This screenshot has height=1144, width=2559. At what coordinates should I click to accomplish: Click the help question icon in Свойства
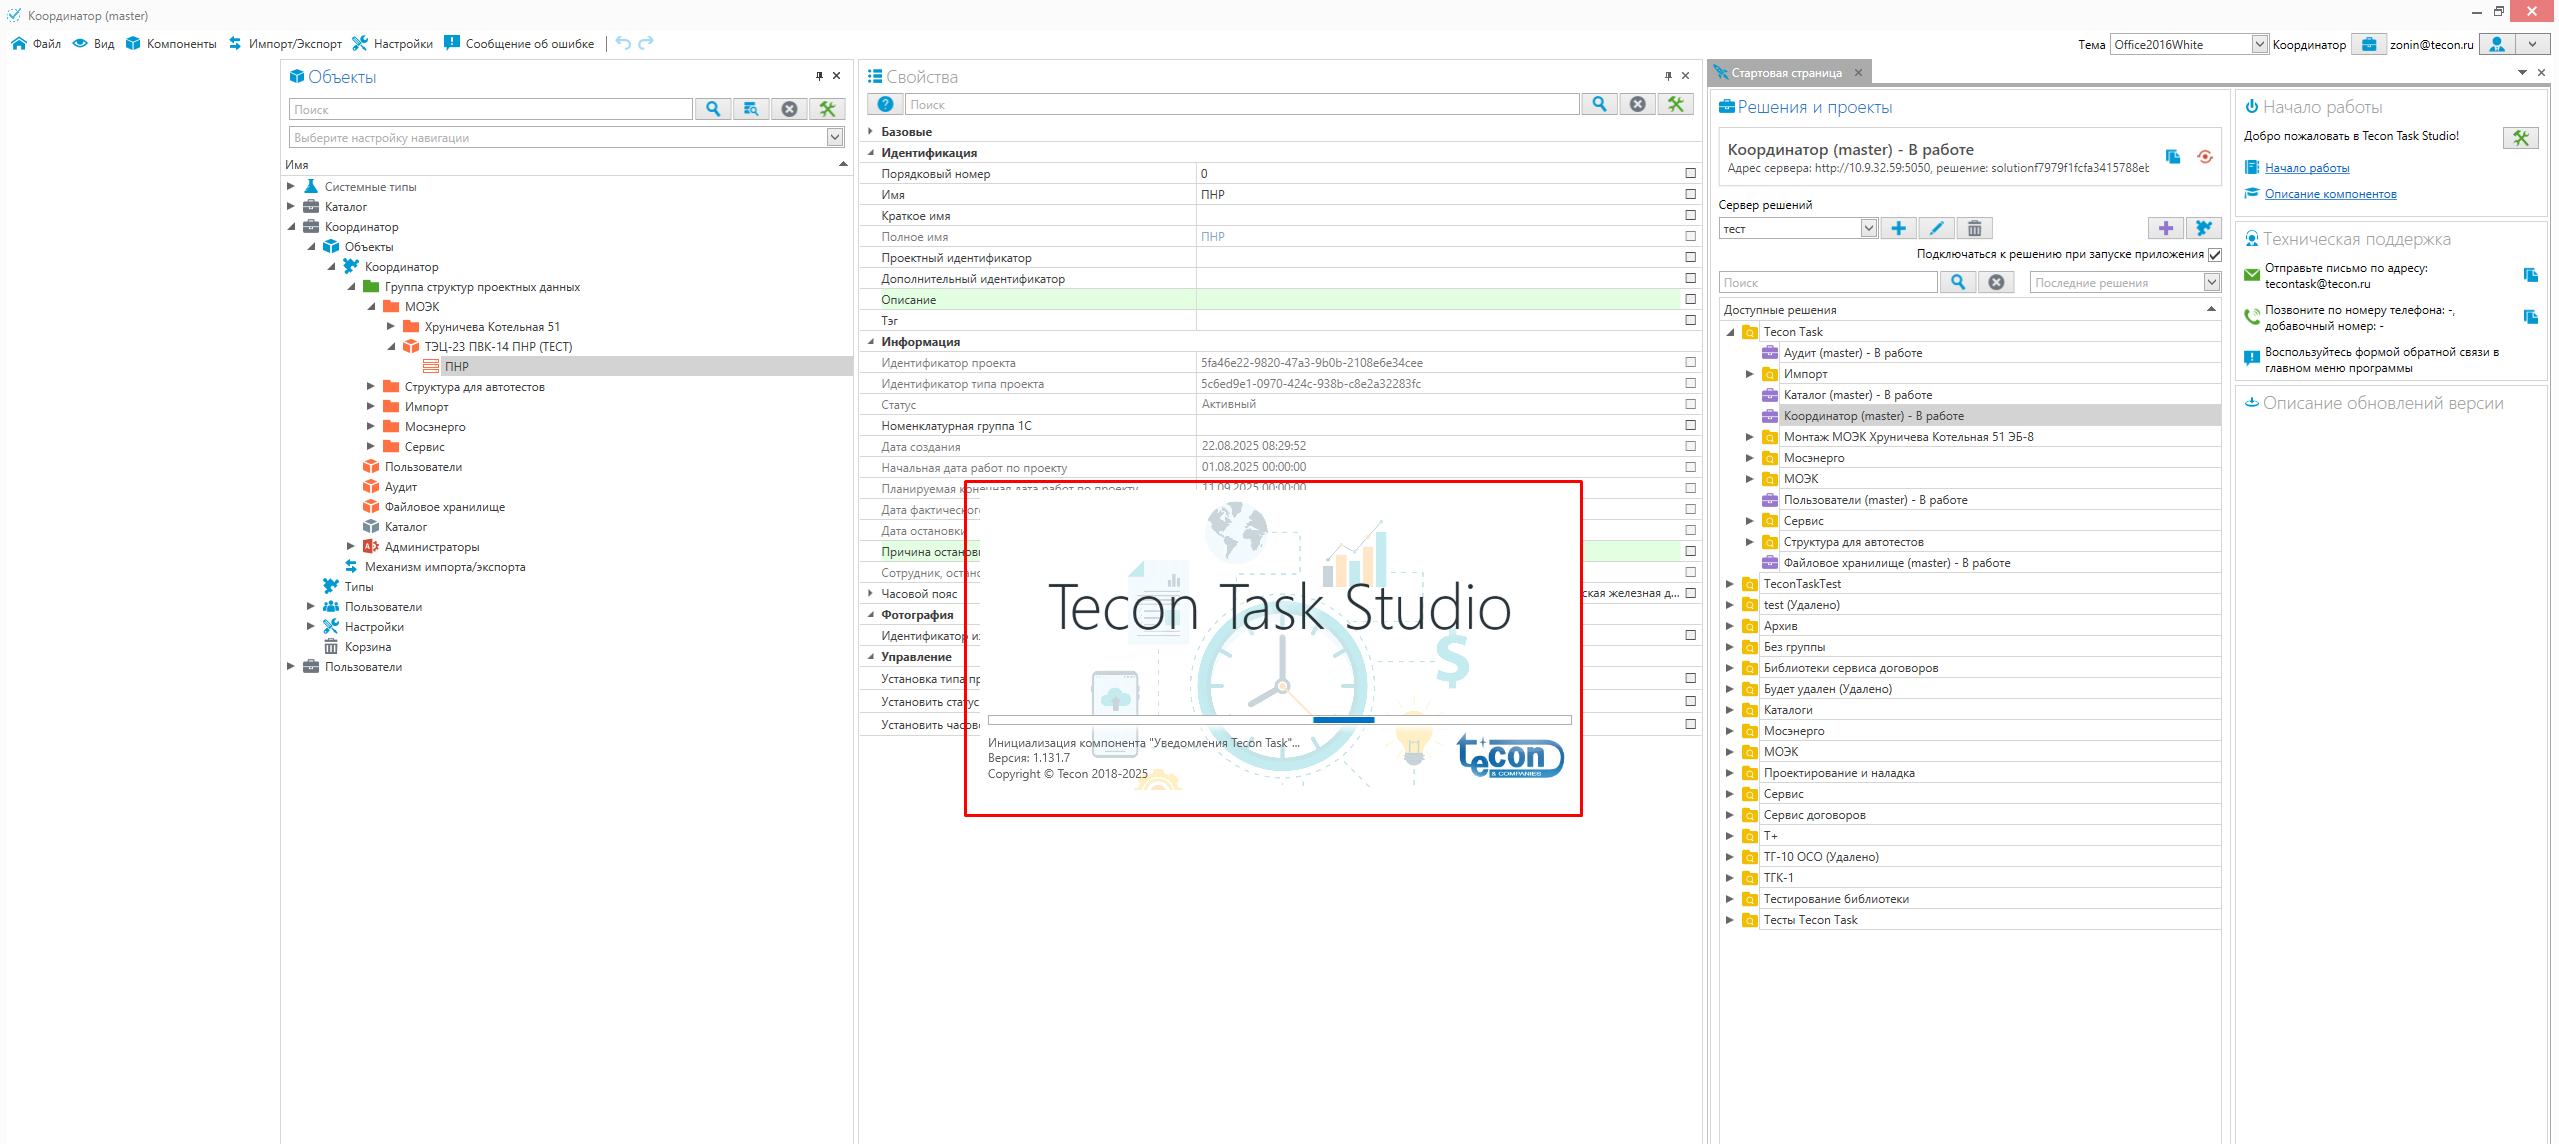885,104
